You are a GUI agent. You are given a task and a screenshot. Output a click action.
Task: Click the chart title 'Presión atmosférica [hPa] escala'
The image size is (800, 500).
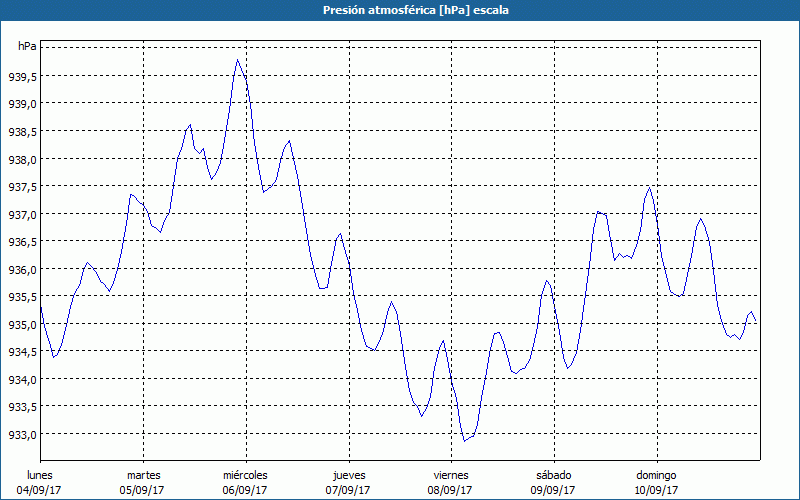point(400,10)
